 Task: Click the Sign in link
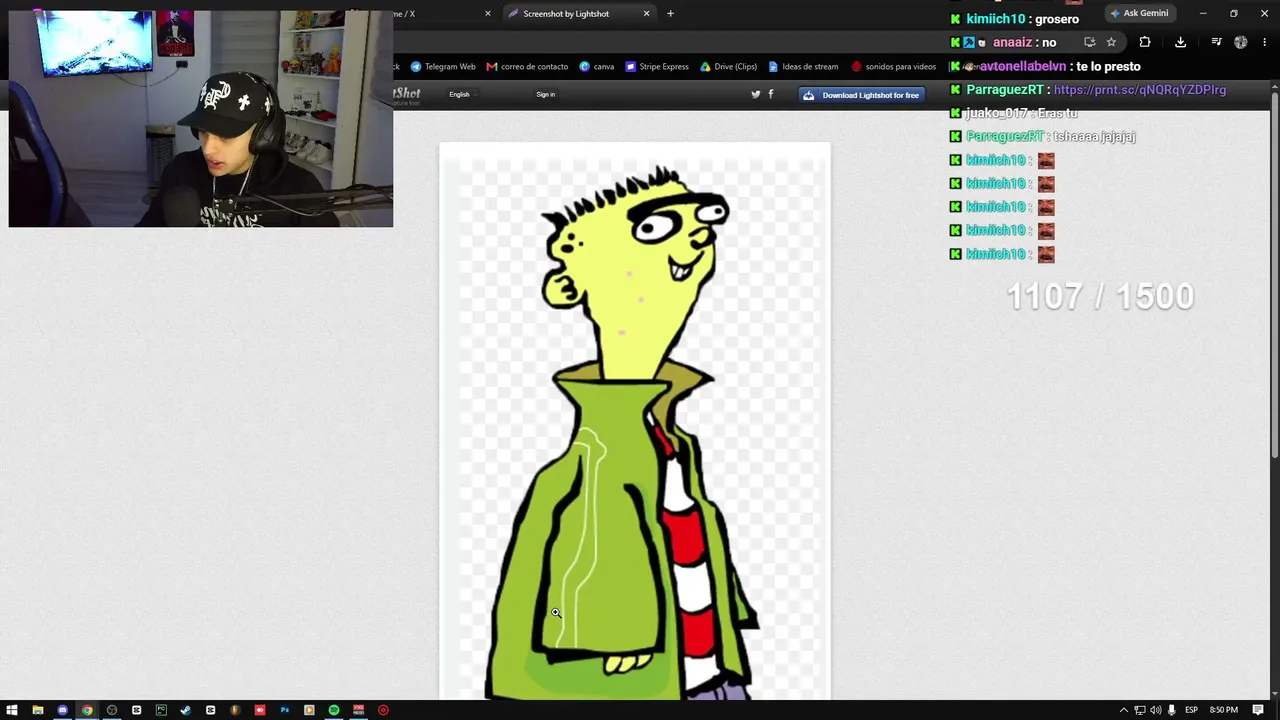(x=545, y=94)
